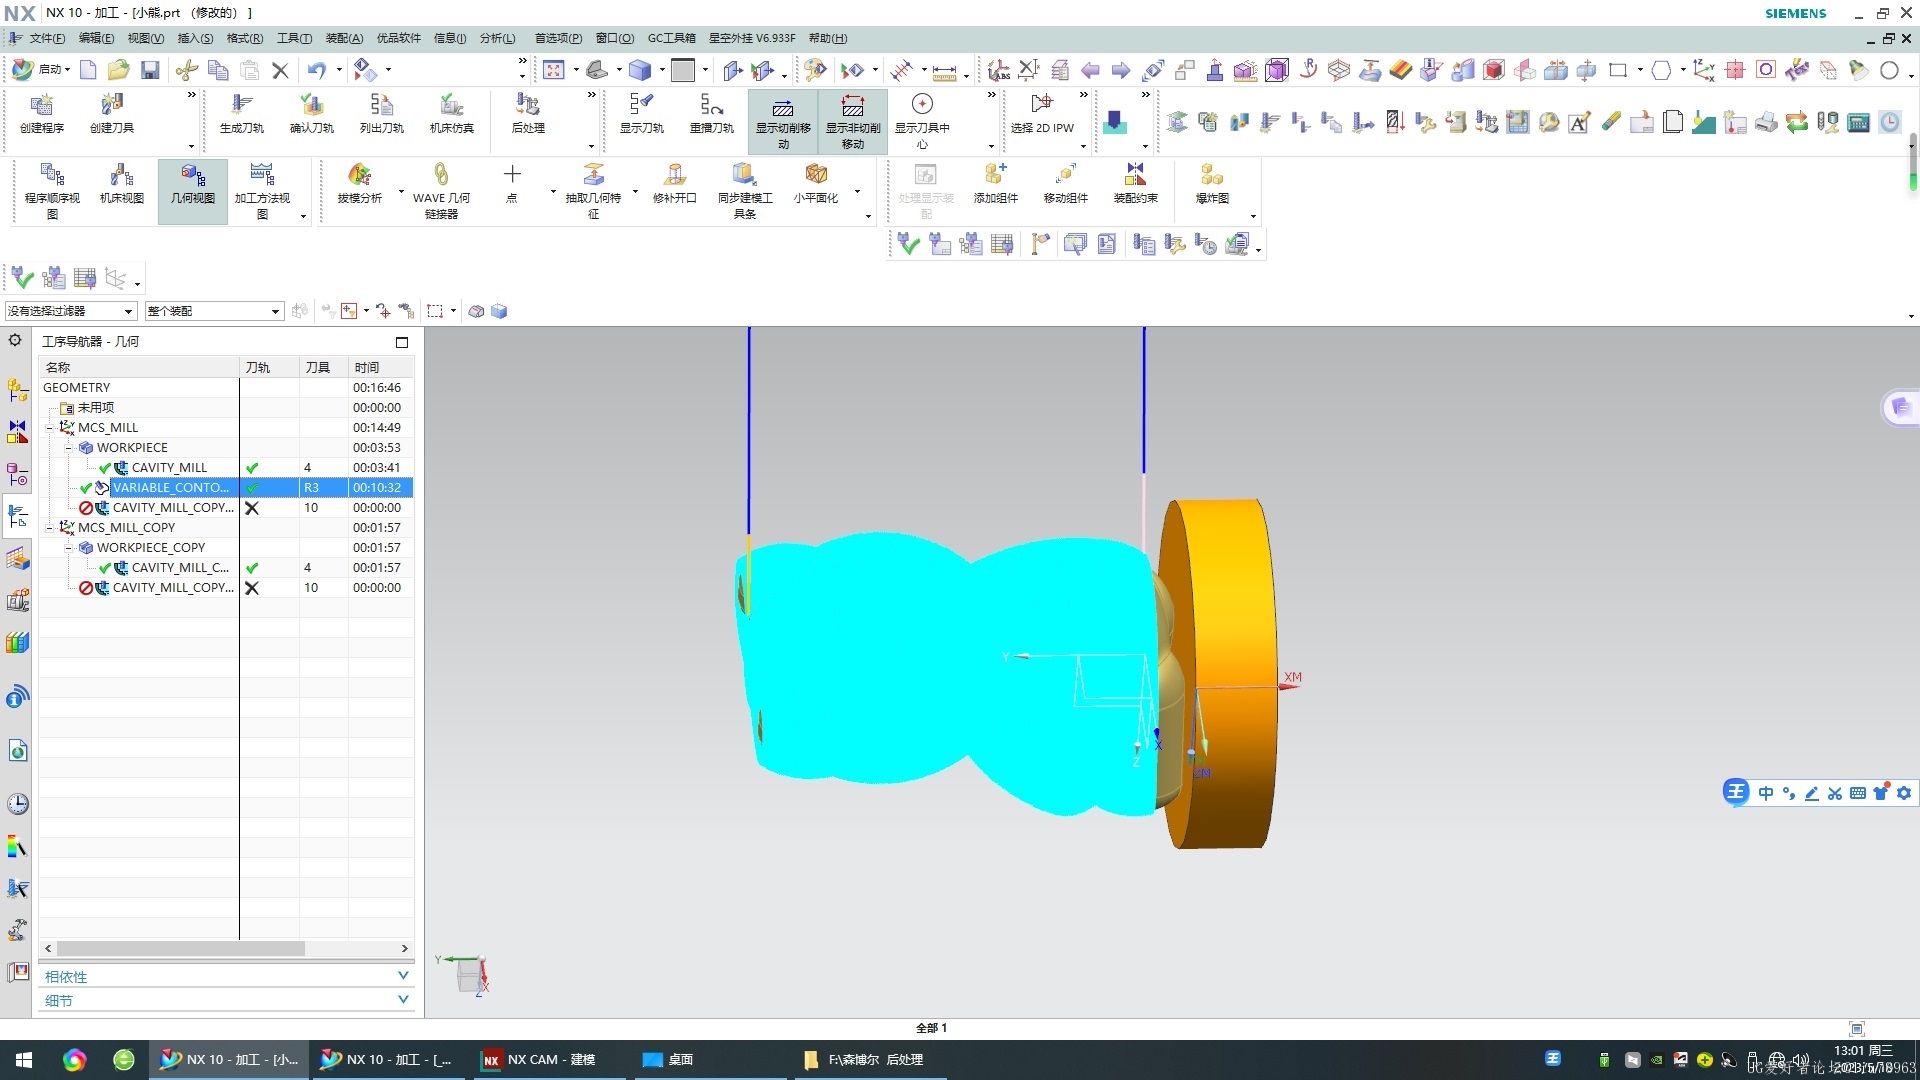Viewport: 1920px width, 1080px height.
Task: Click the 小平面化 facet tool
Action: [x=816, y=184]
